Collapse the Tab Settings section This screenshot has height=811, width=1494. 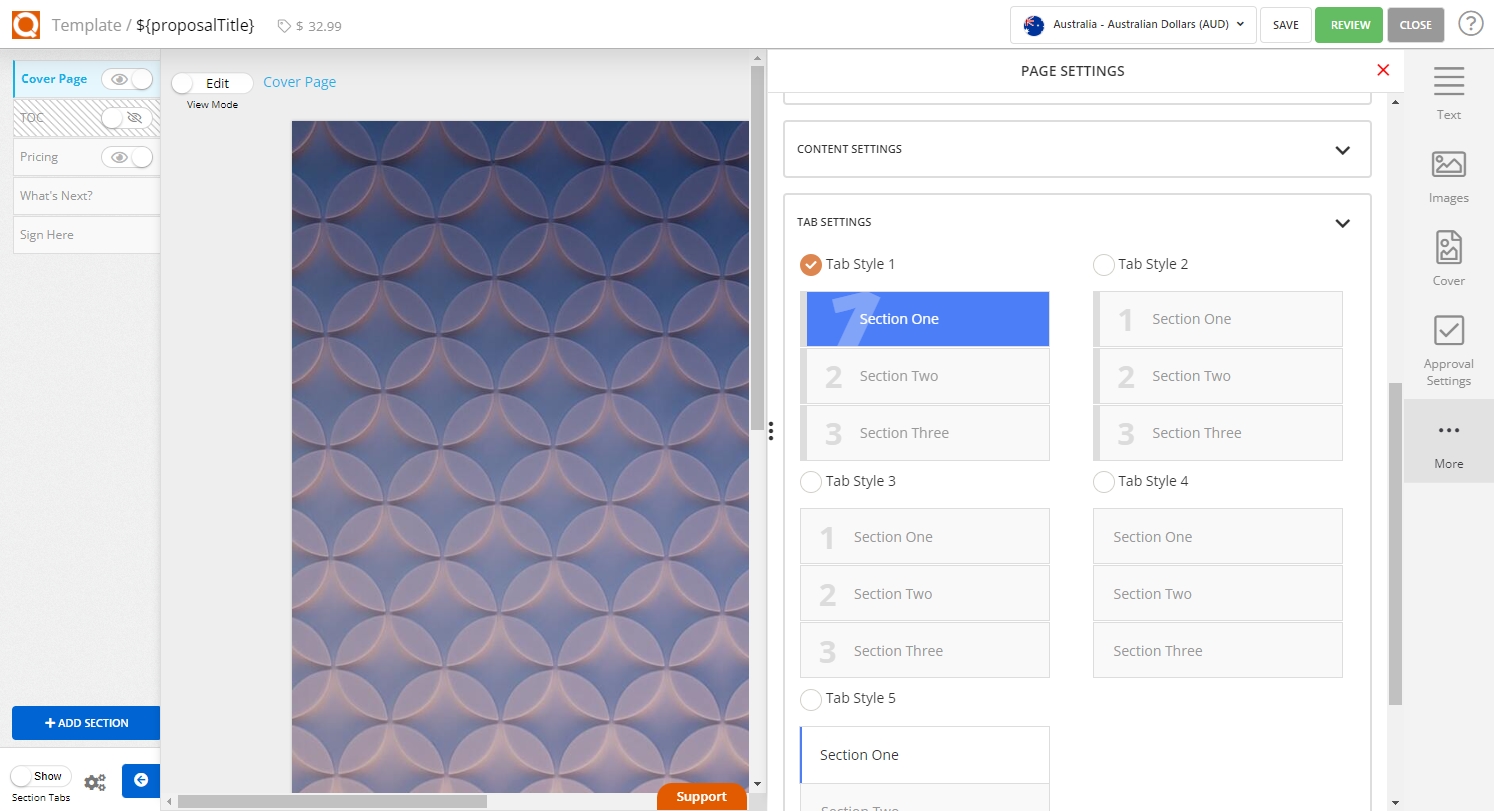tap(1342, 223)
